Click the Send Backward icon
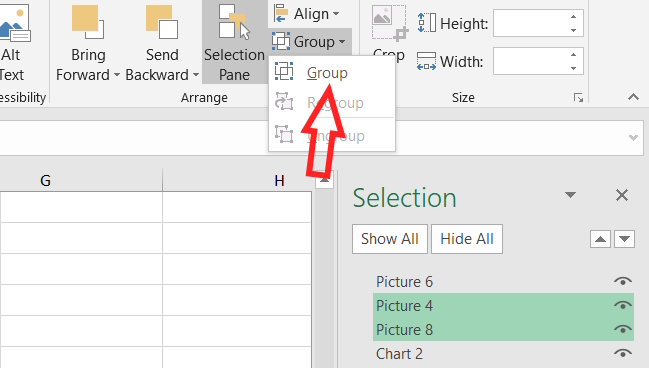Screen dimensions: 649x368 (x=162, y=21)
